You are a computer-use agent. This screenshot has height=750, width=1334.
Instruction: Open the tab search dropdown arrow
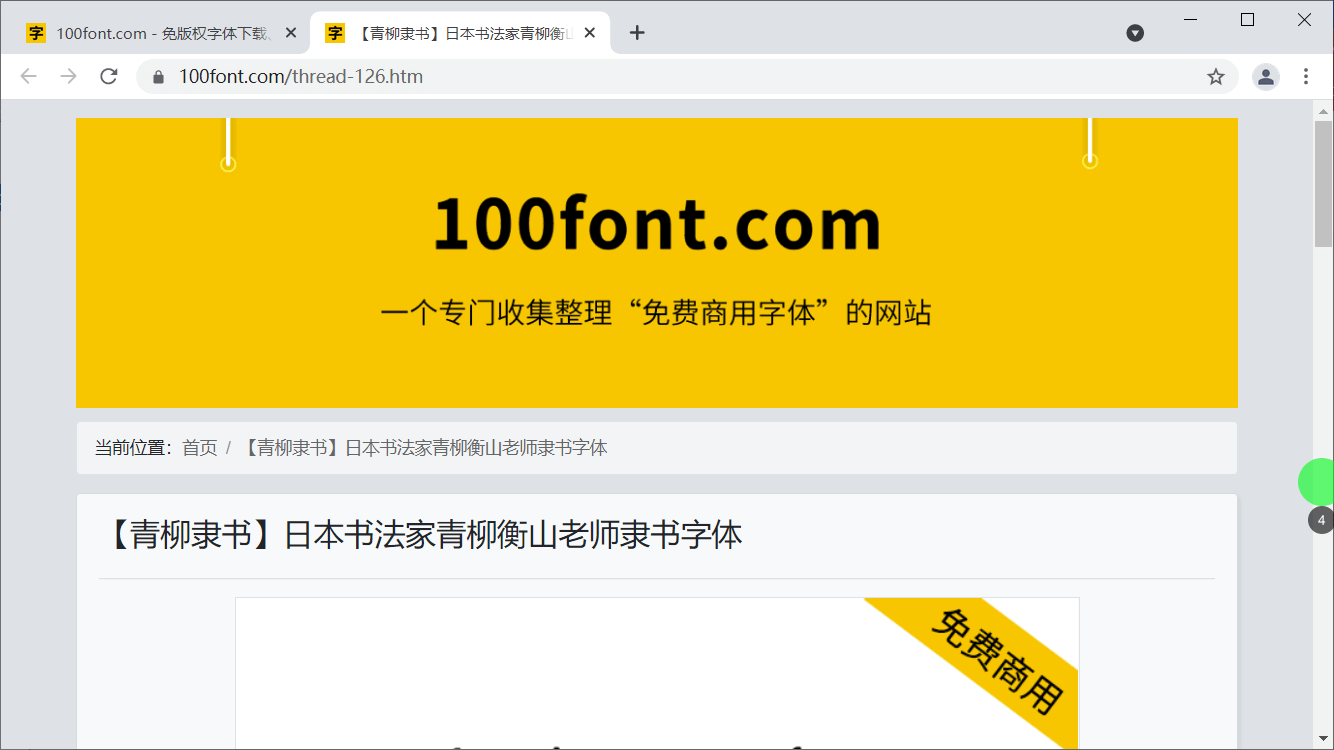[x=1135, y=33]
